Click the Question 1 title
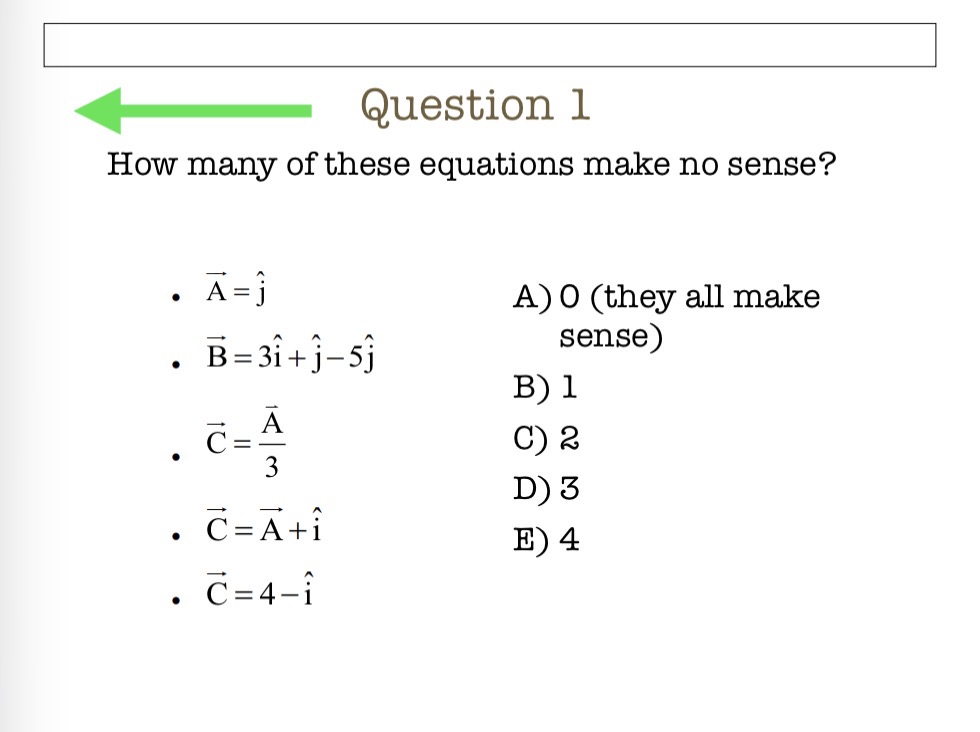 (x=475, y=106)
